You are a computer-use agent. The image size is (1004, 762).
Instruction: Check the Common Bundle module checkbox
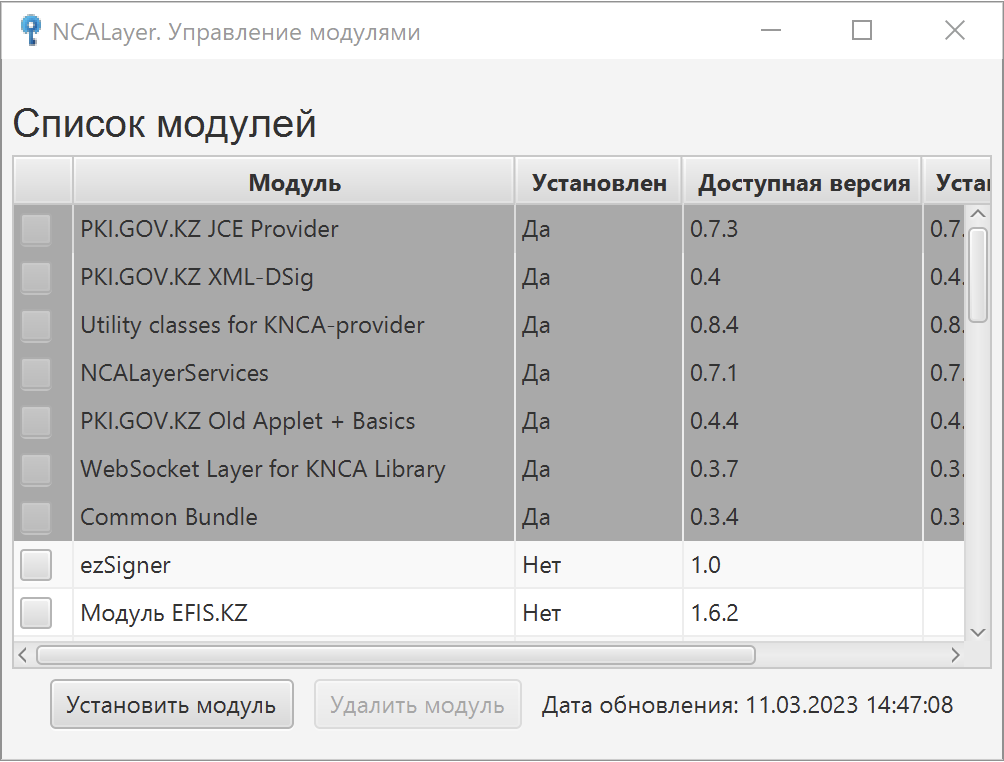(x=35, y=517)
